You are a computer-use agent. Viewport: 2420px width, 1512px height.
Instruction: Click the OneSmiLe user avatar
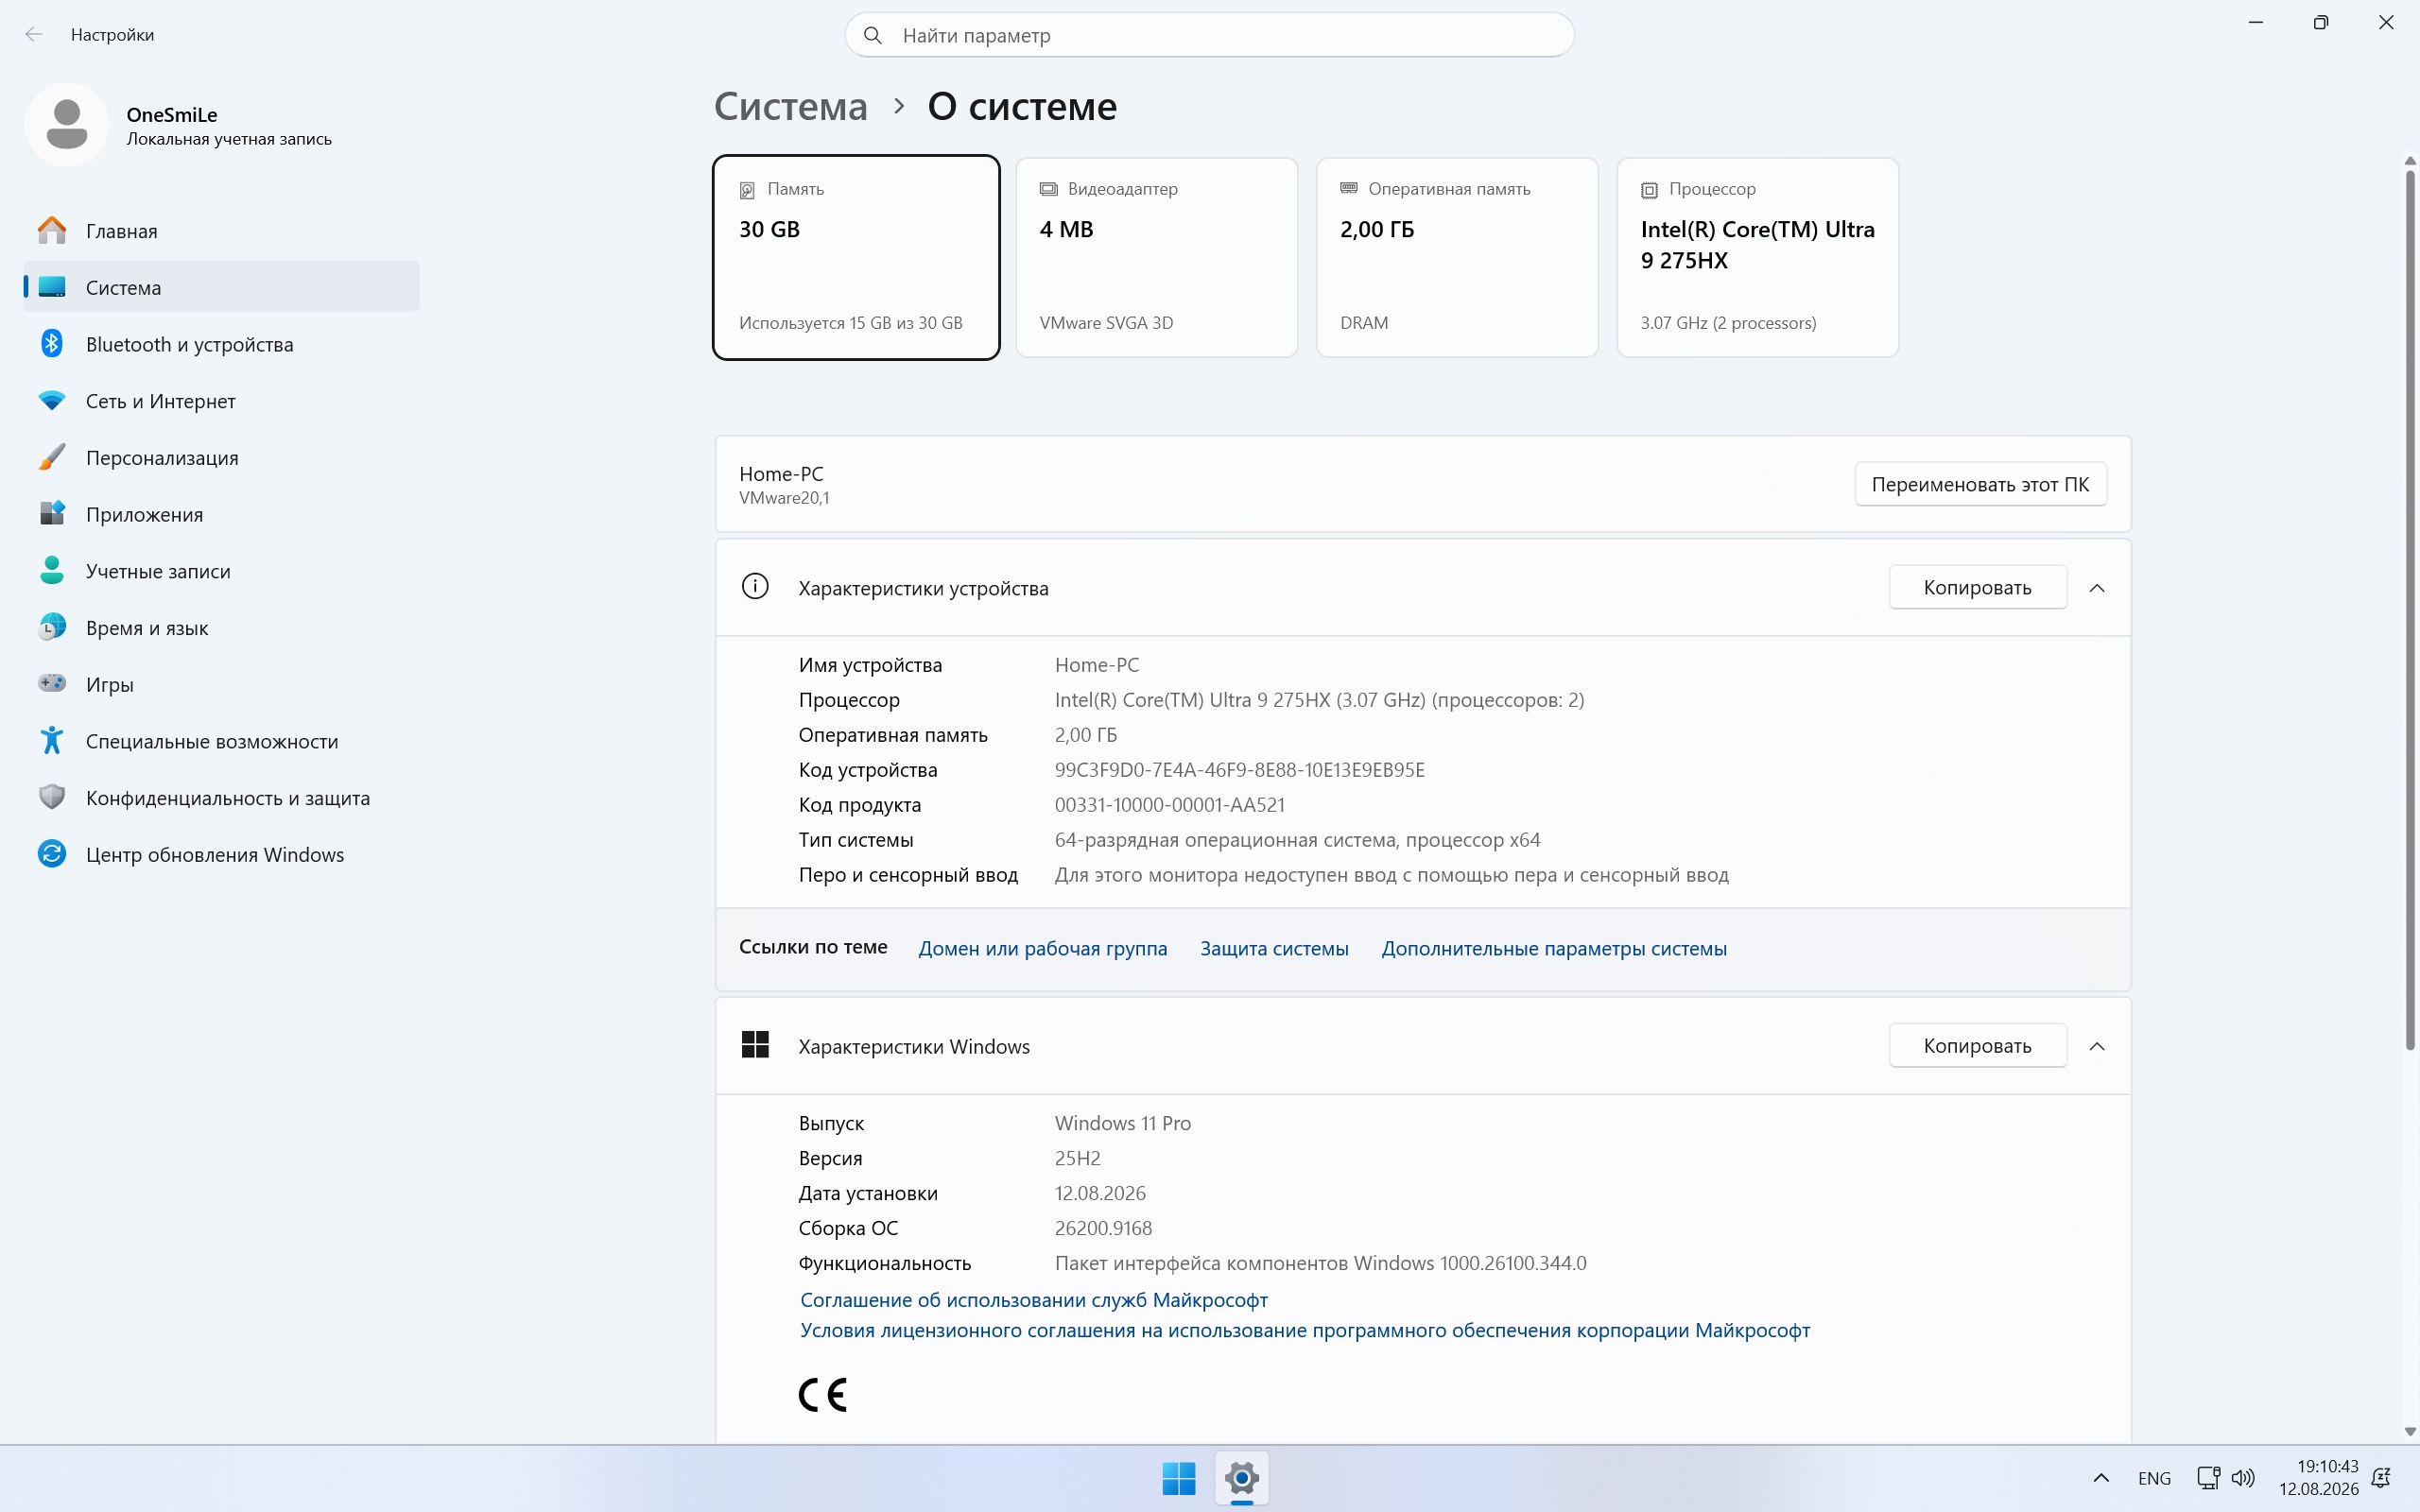click(x=67, y=125)
